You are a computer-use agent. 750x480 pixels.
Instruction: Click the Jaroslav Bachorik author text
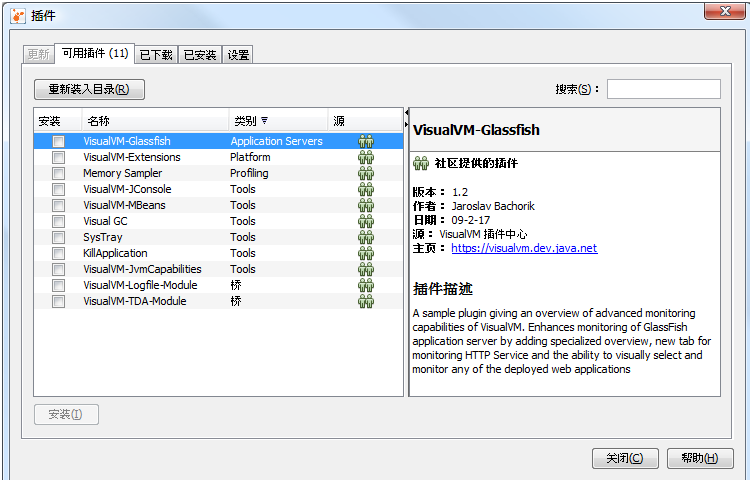[493, 206]
